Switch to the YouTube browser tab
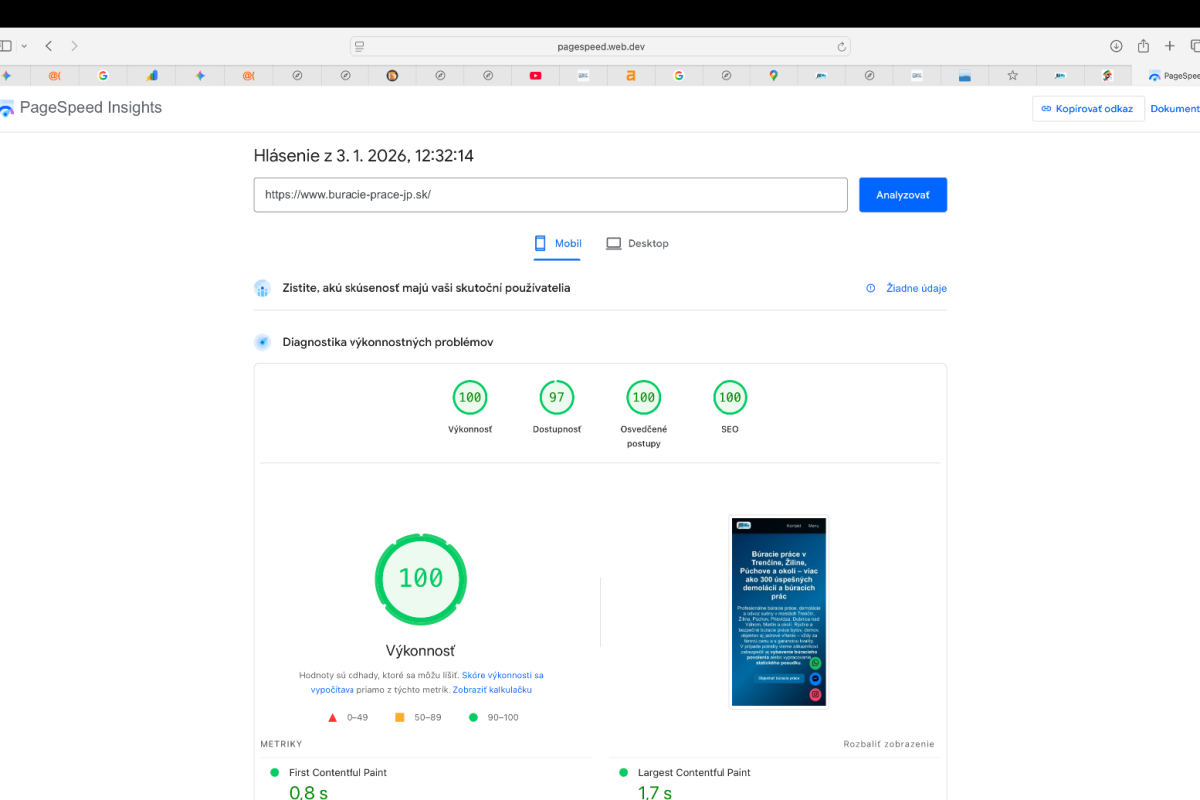 tap(535, 75)
